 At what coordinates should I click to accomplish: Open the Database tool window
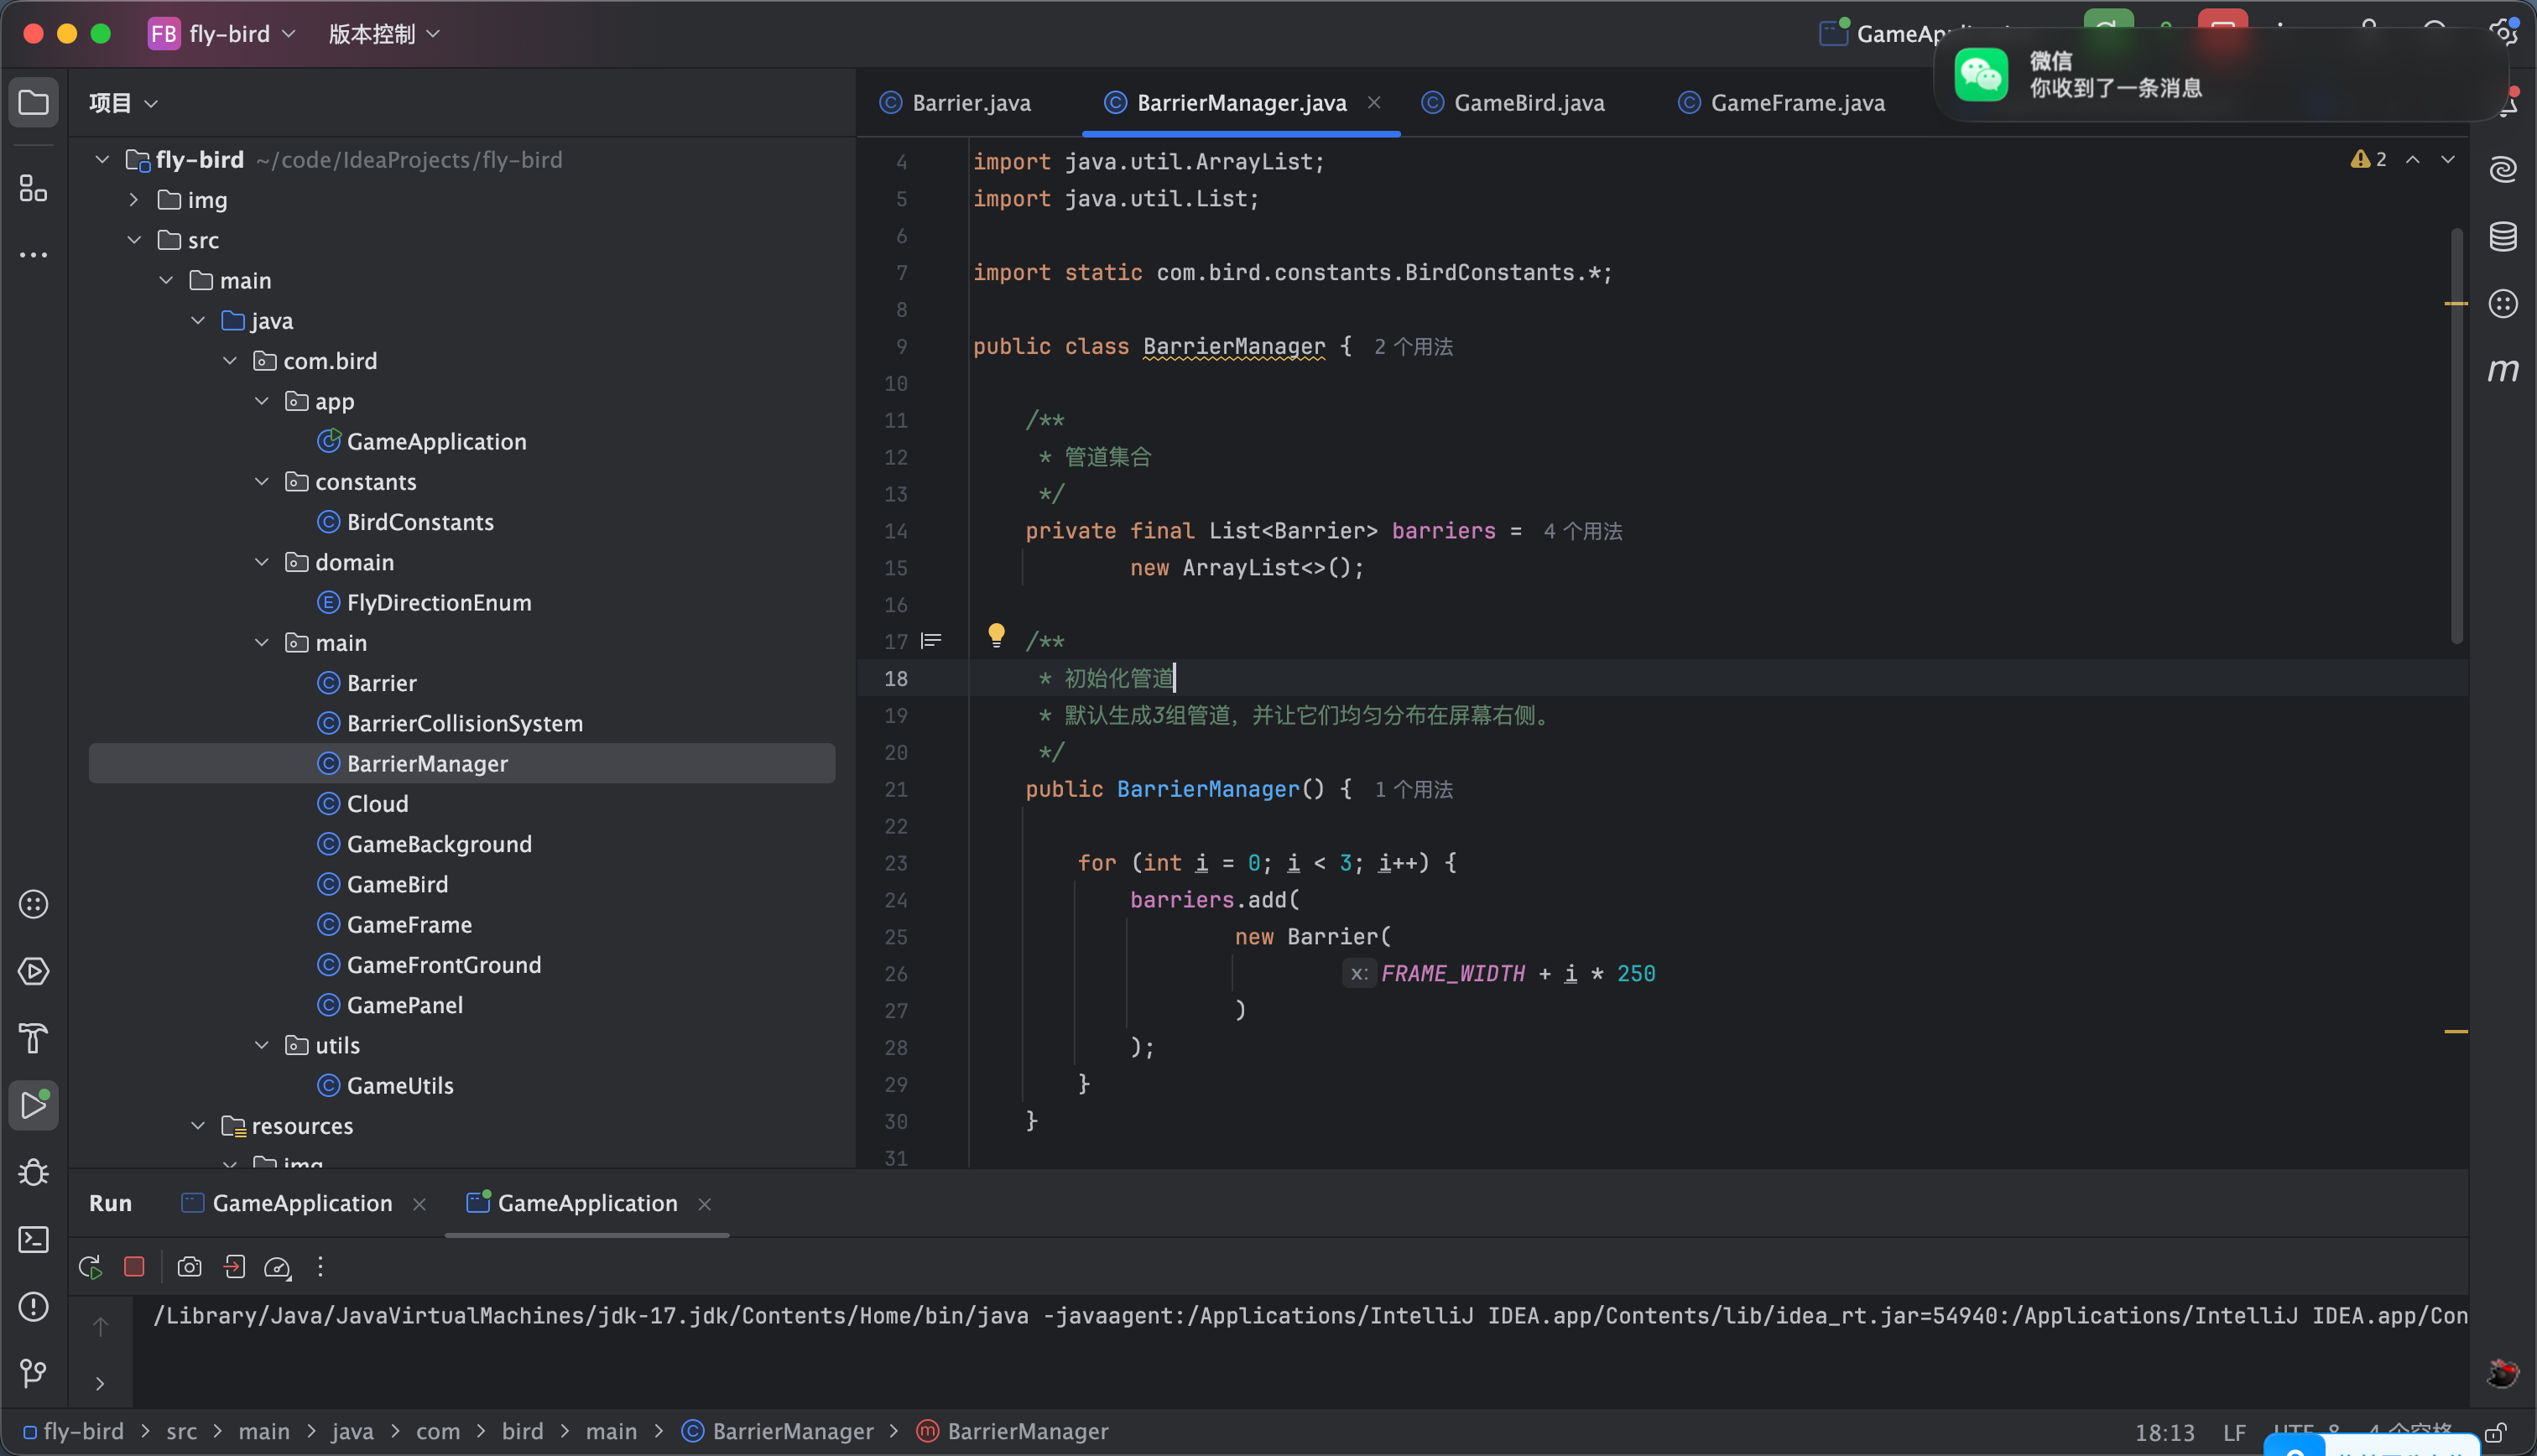(x=2502, y=236)
